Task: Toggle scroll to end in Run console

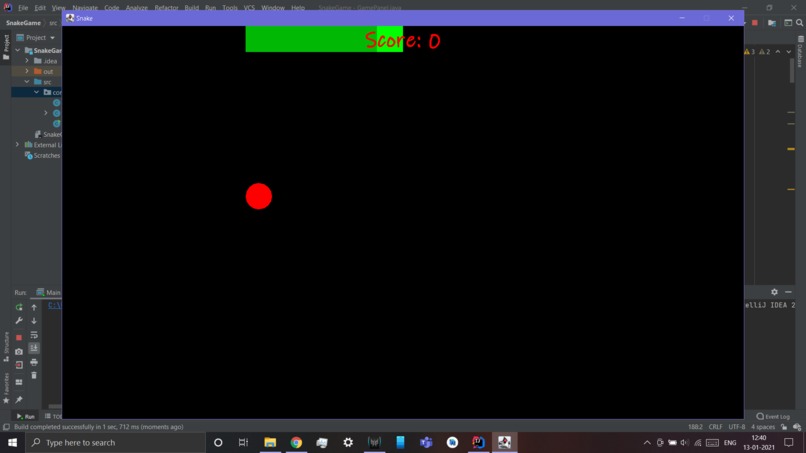Action: click(x=34, y=349)
